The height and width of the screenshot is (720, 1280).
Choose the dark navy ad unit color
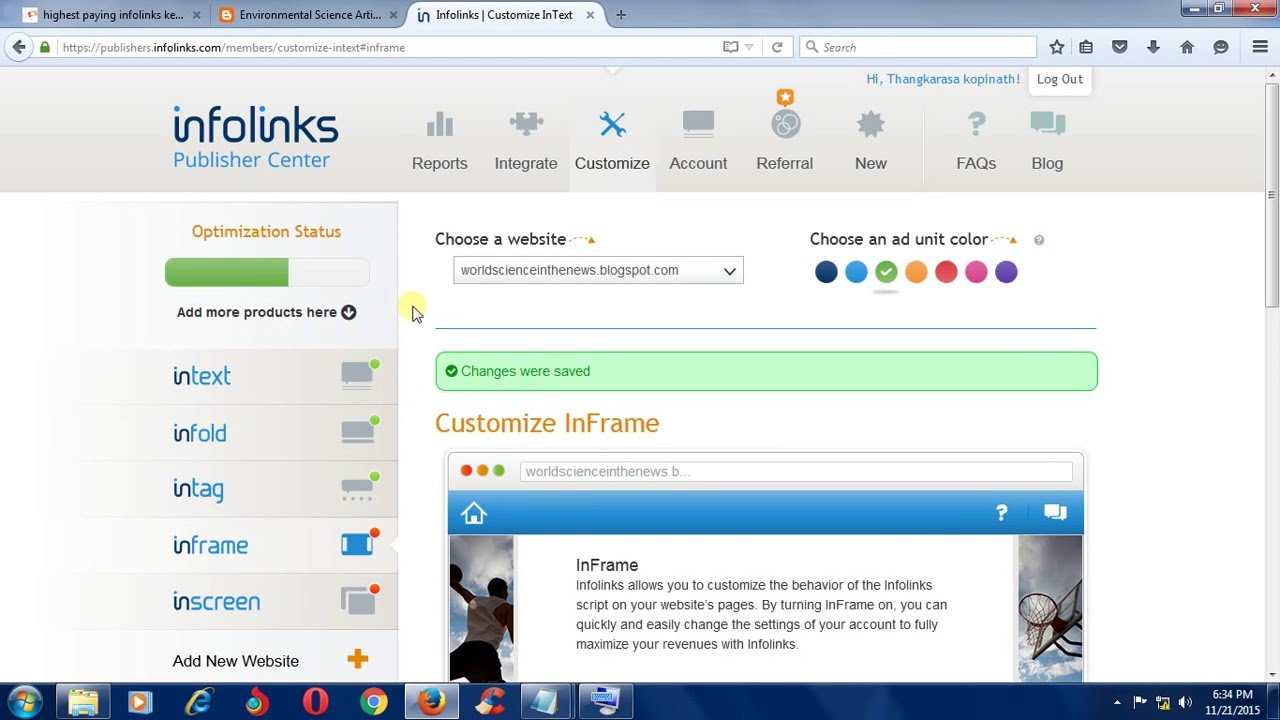826,271
